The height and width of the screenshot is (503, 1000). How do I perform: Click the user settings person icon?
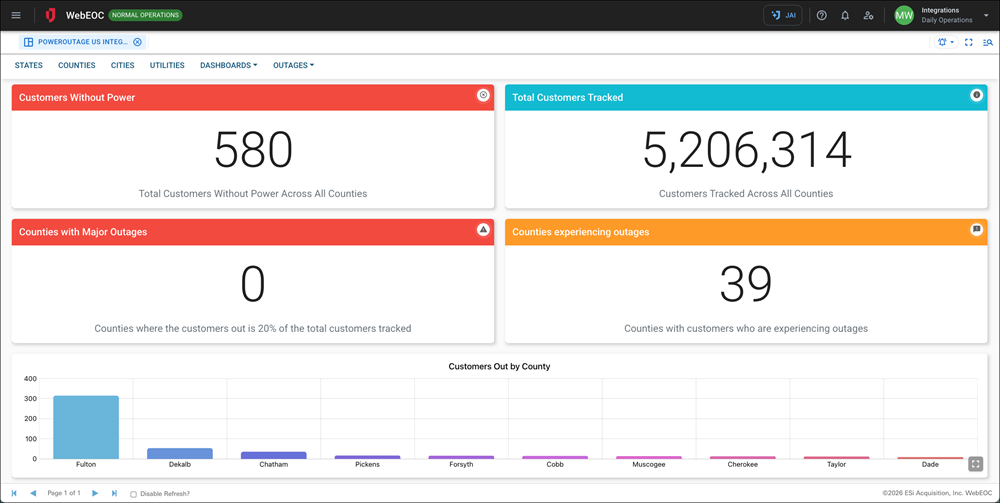click(x=868, y=15)
